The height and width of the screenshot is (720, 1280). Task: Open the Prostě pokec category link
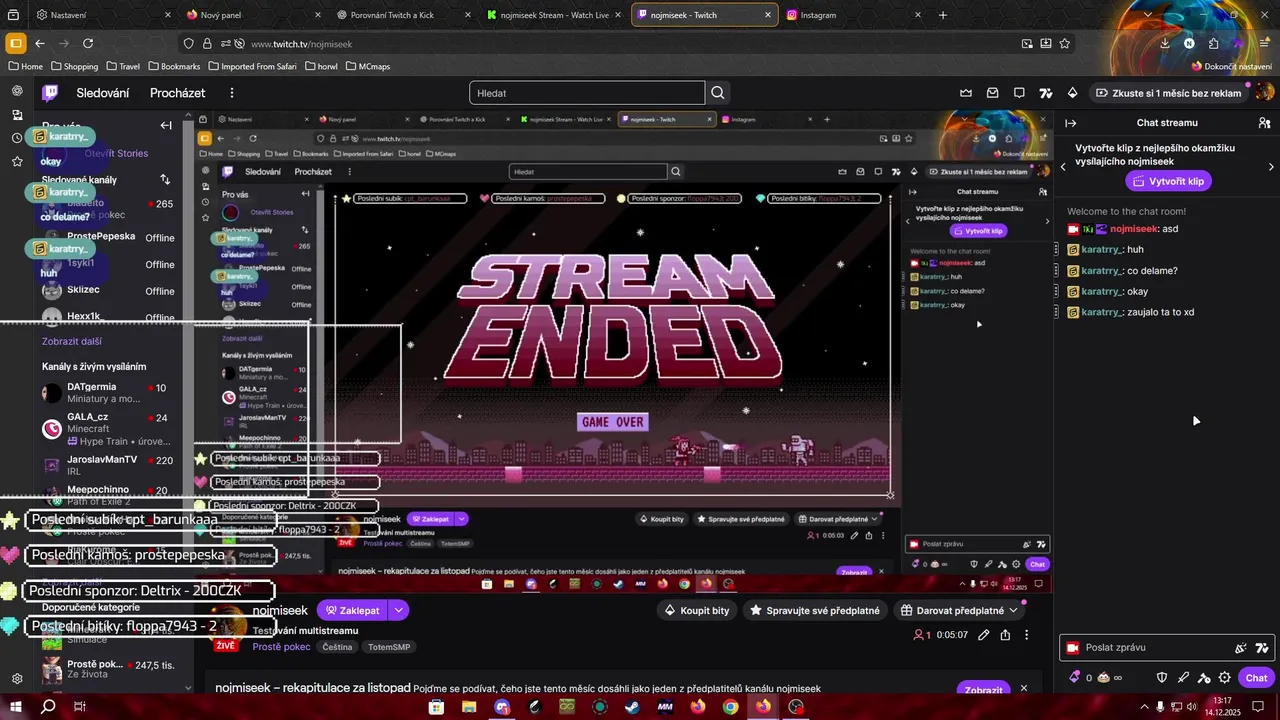pos(281,647)
